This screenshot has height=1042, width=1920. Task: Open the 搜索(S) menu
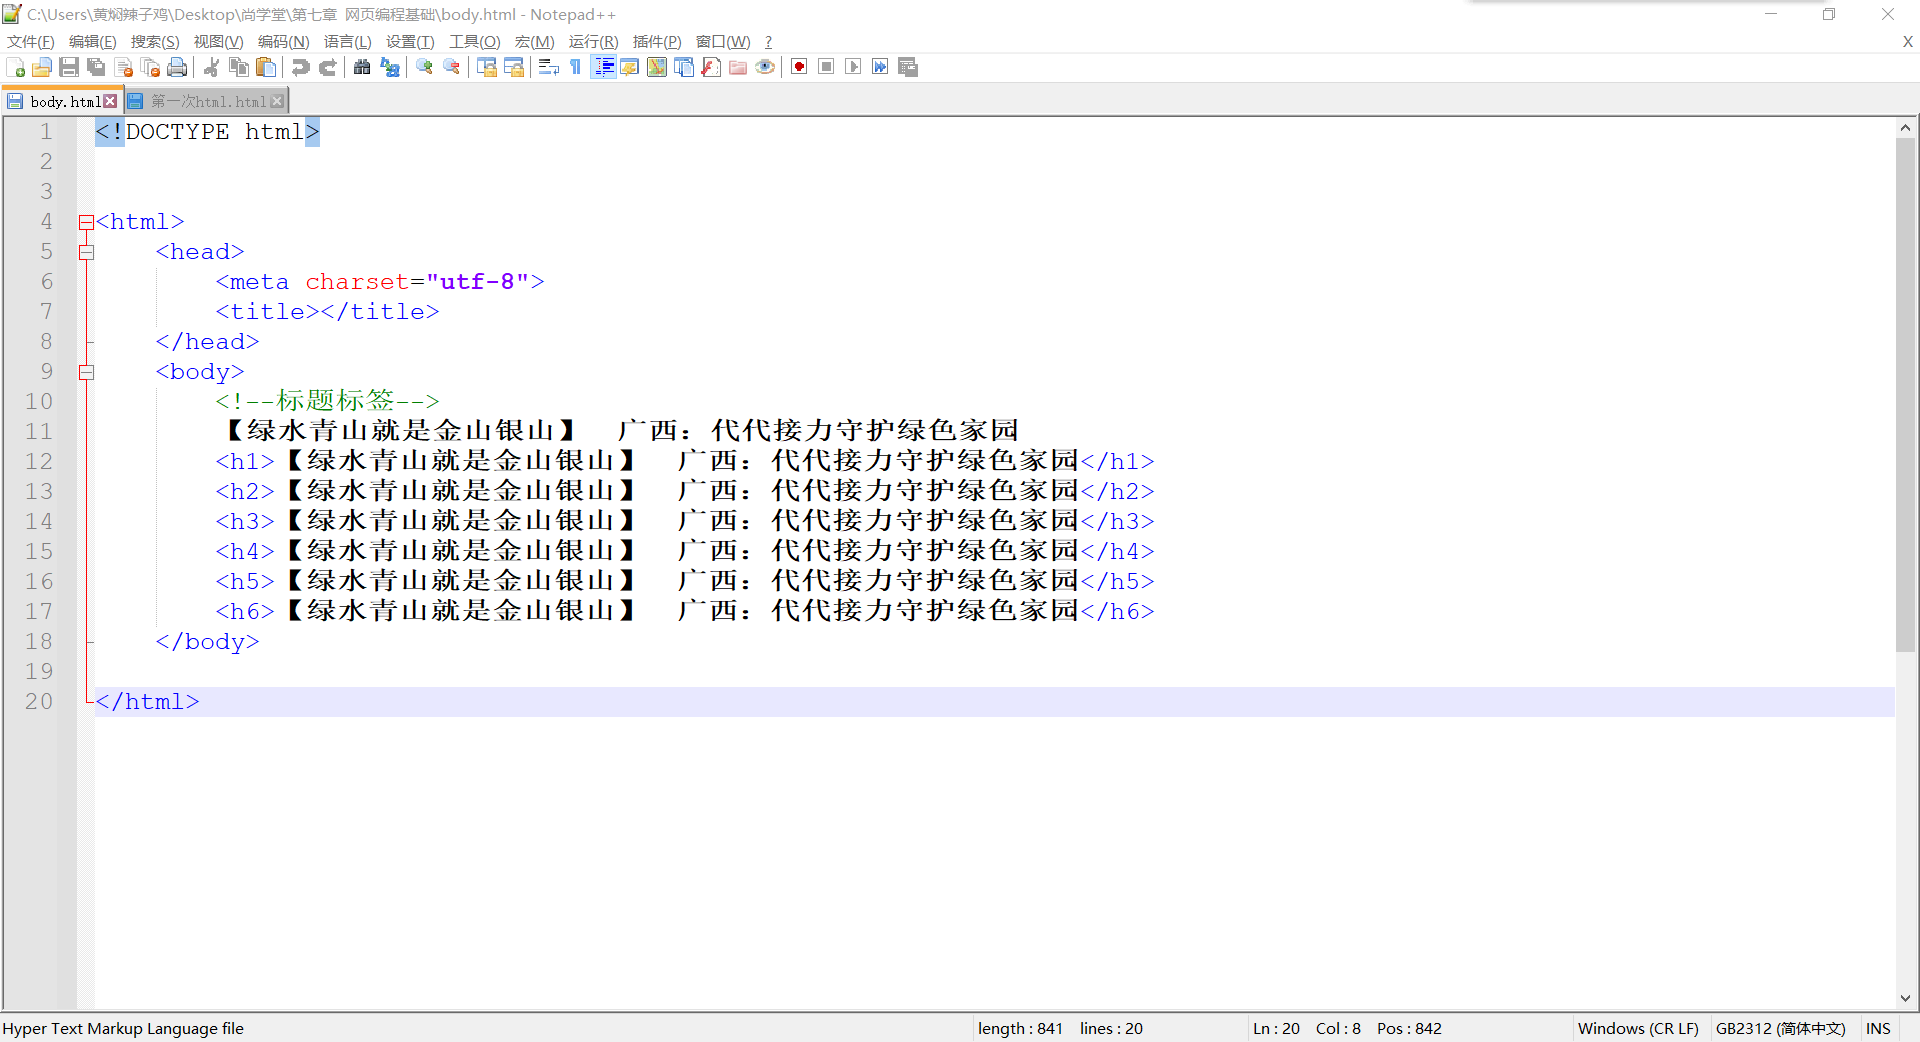pyautogui.click(x=155, y=41)
